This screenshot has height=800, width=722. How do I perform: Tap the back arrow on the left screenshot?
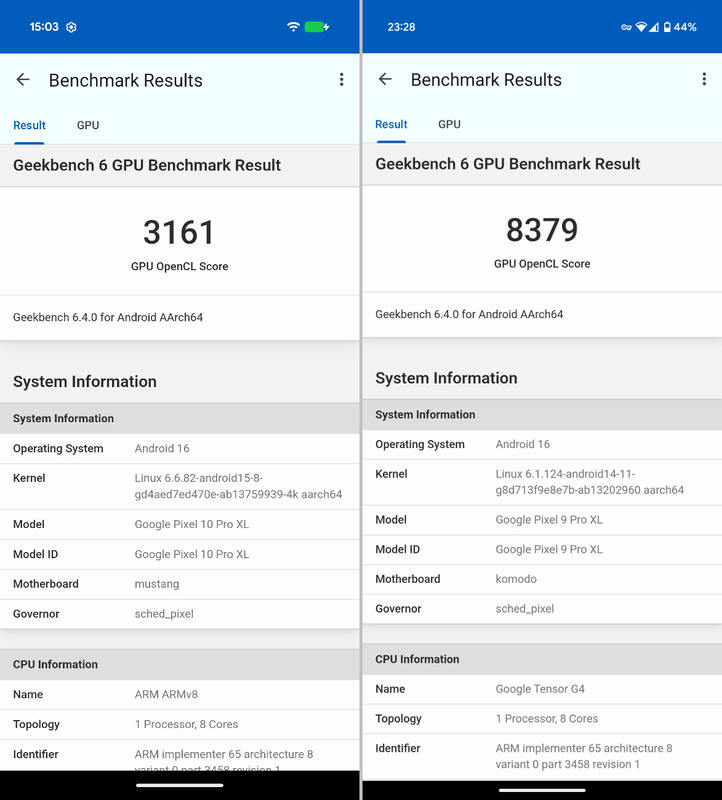(24, 80)
